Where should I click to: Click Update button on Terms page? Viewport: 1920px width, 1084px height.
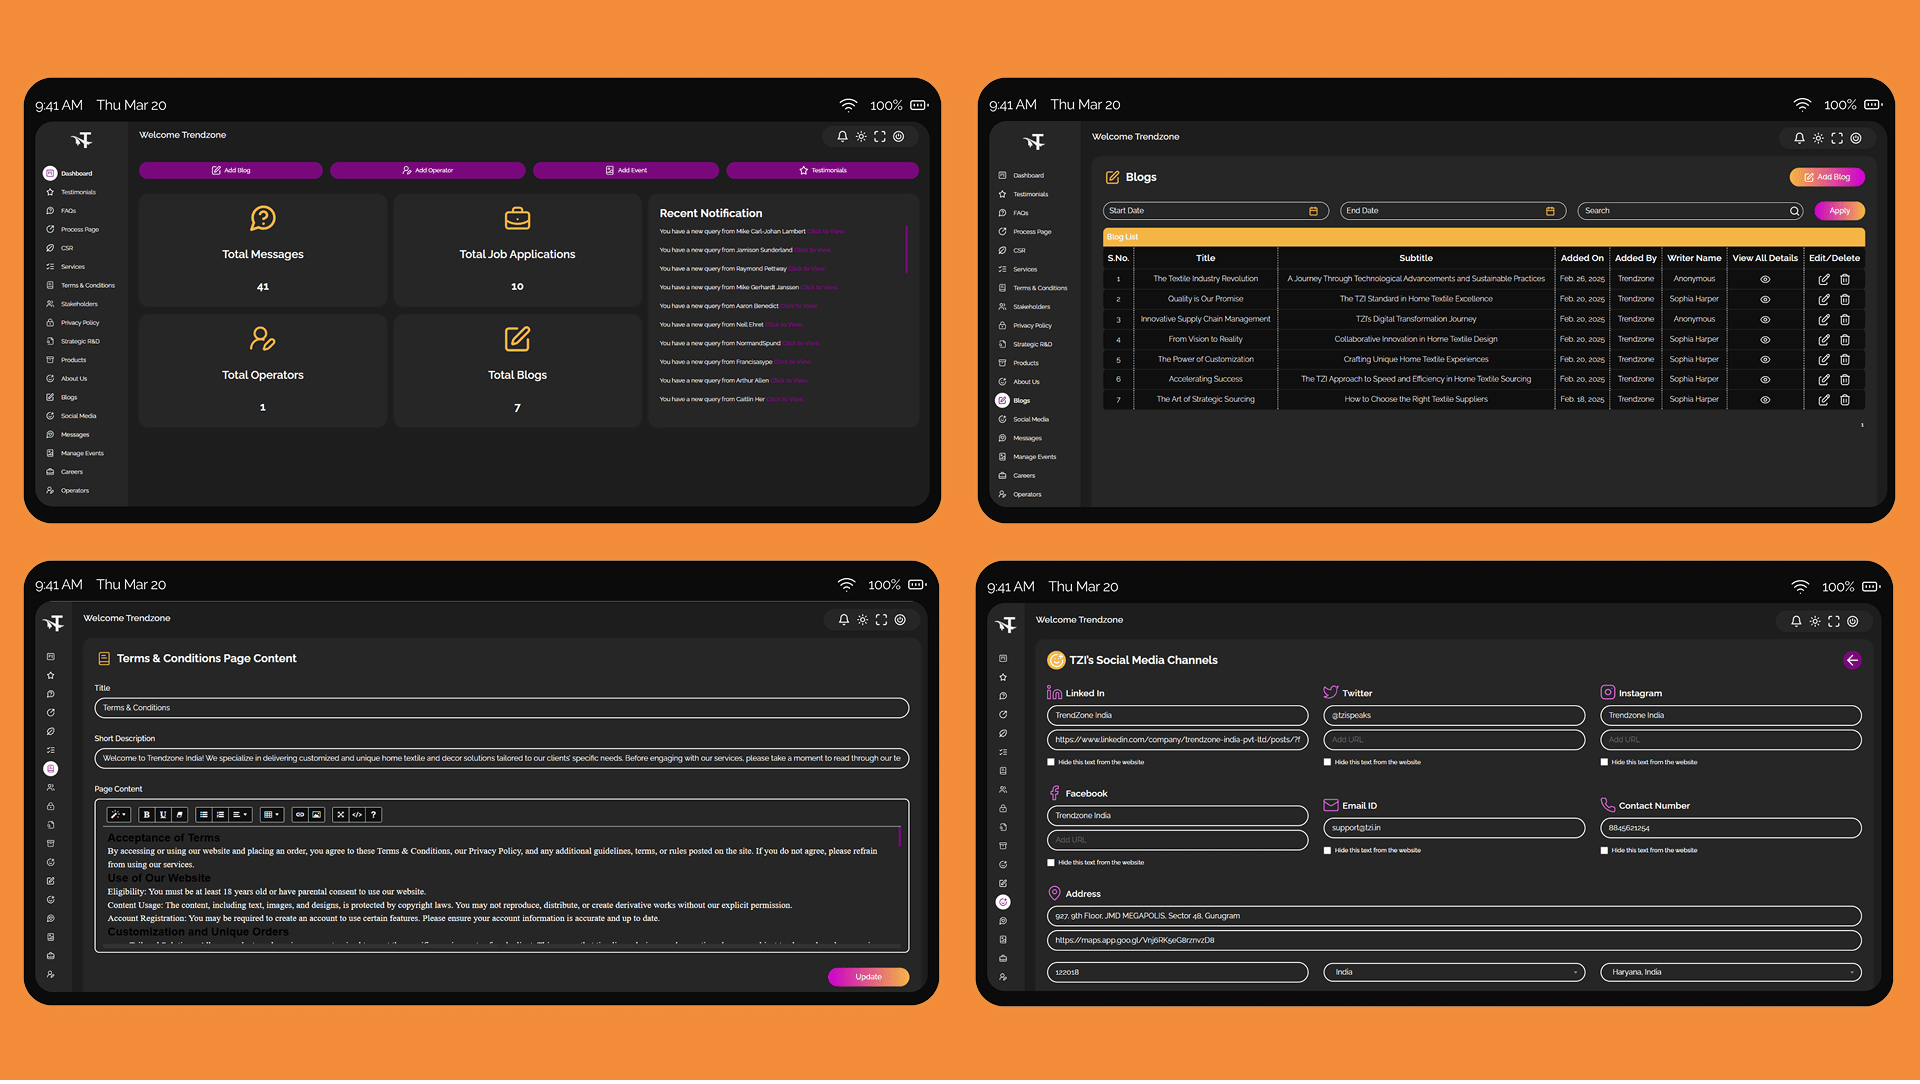point(868,977)
